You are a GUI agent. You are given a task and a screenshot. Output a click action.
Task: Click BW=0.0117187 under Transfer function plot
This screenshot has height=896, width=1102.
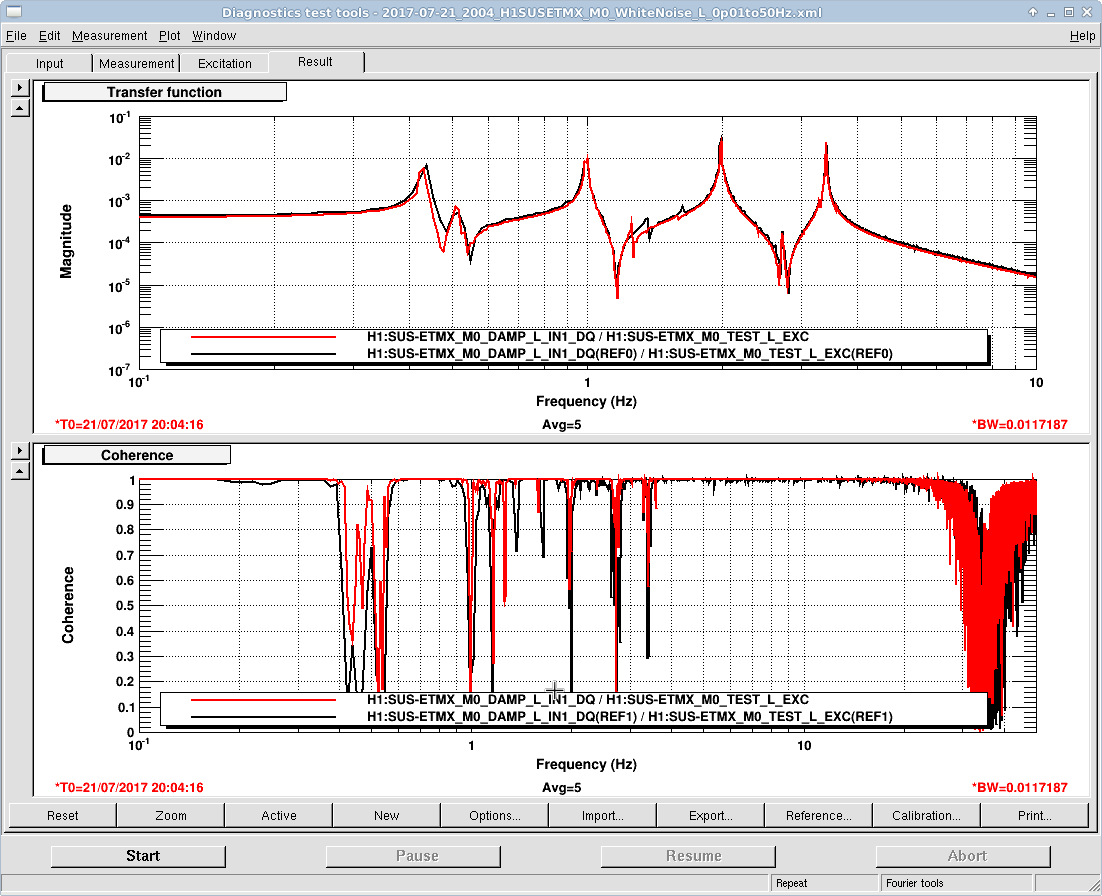[1019, 424]
